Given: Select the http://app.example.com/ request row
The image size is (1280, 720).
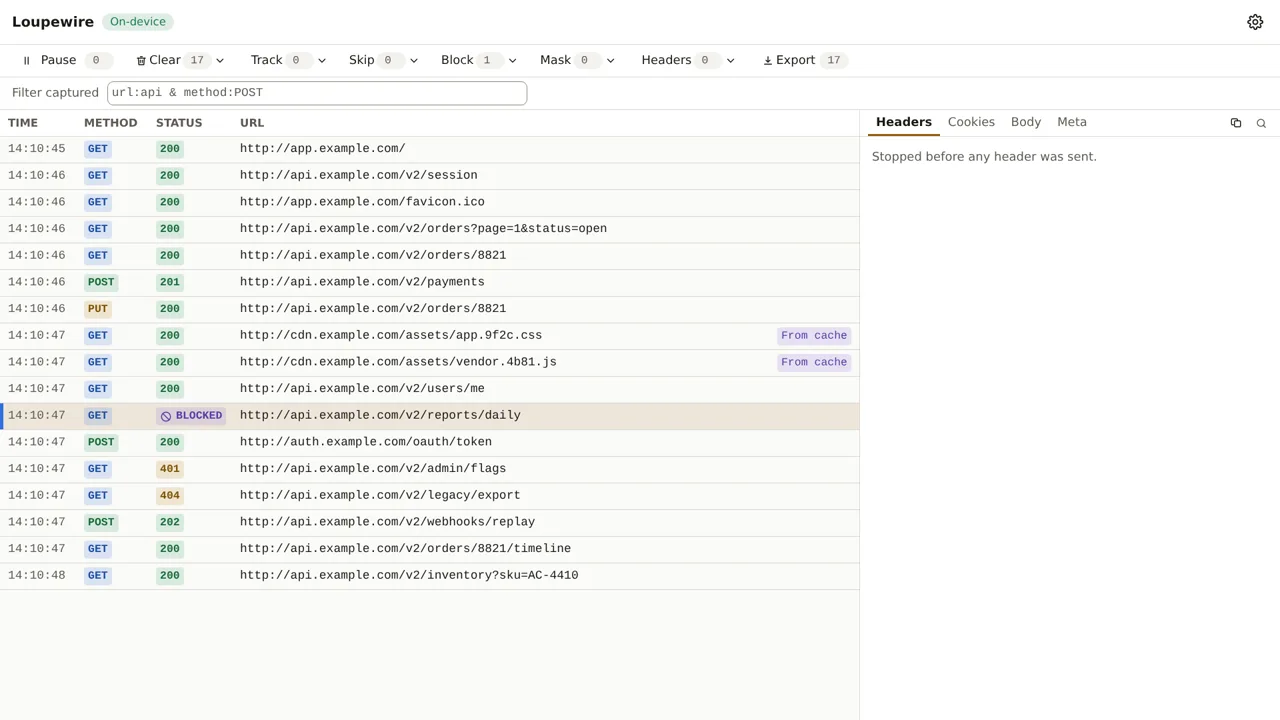Looking at the screenshot, I should pos(430,149).
